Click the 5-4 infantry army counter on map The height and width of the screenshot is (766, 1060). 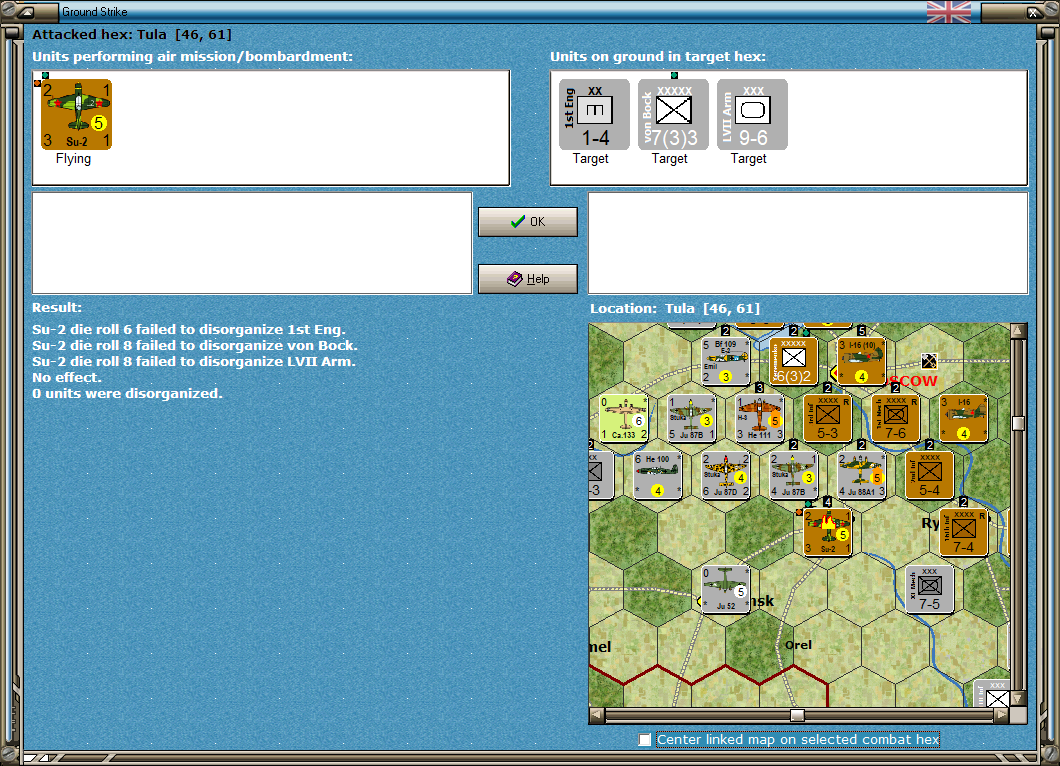tap(930, 475)
